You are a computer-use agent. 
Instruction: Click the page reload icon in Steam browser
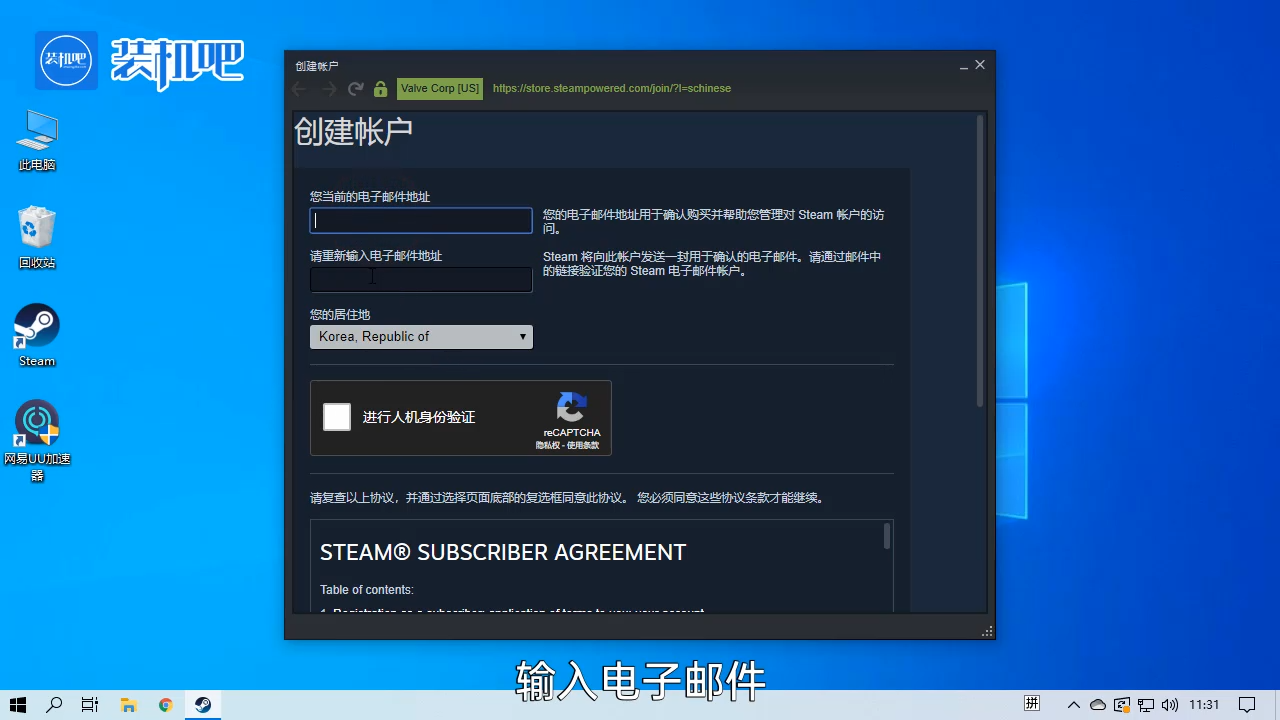click(355, 88)
